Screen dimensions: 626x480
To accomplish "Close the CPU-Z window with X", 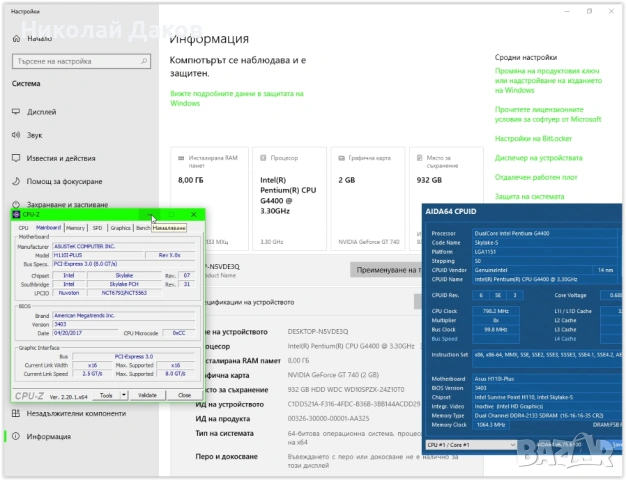I will tap(194, 214).
